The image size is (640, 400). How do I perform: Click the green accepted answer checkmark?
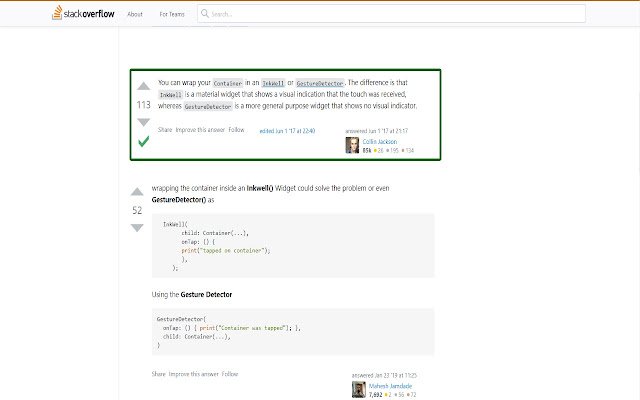pyautogui.click(x=143, y=142)
